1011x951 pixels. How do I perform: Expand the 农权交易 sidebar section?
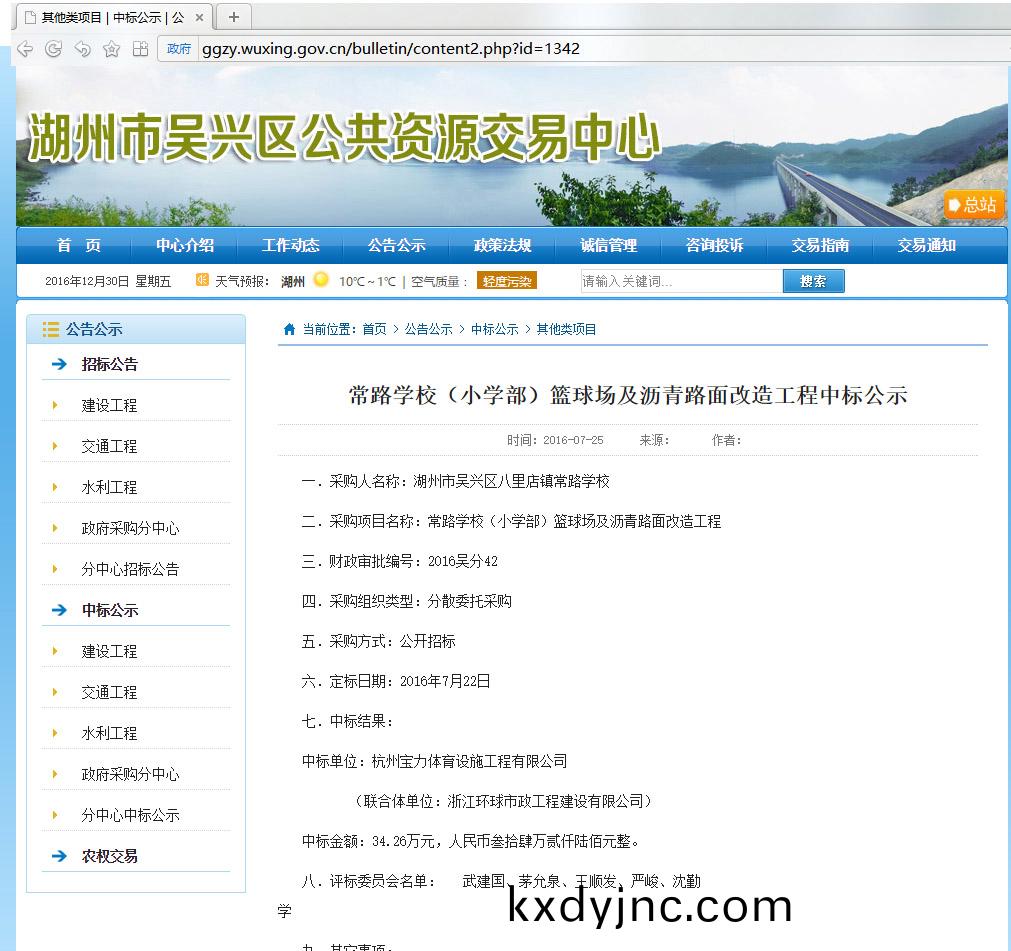(x=109, y=856)
